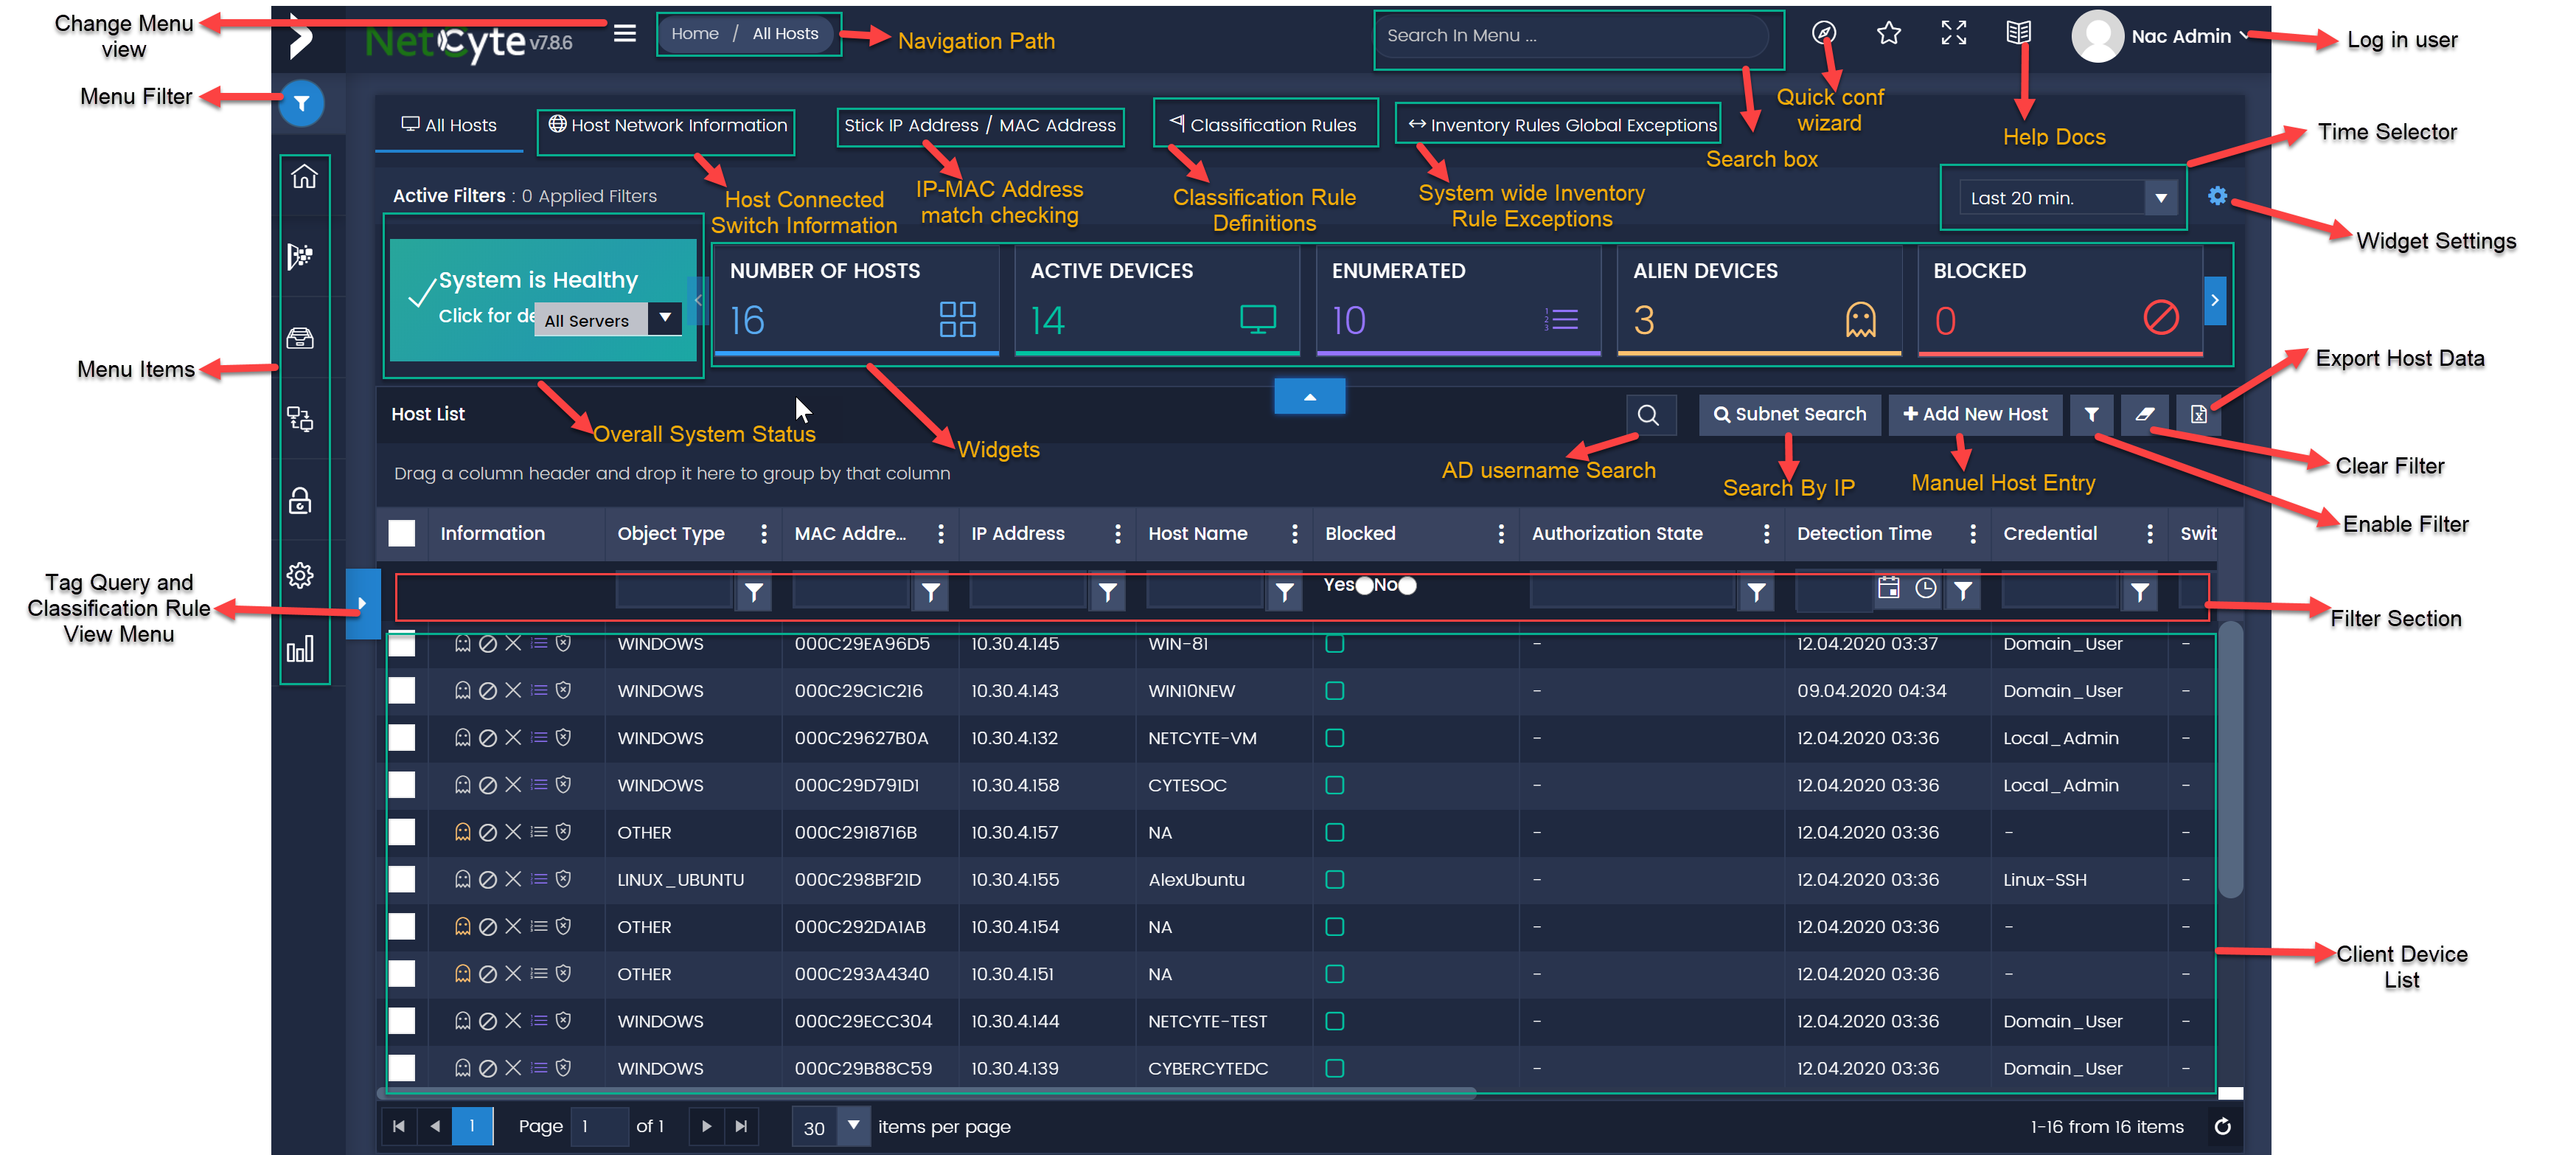
Task: Open Stick IP Address / MAC Address tab
Action: [x=979, y=125]
